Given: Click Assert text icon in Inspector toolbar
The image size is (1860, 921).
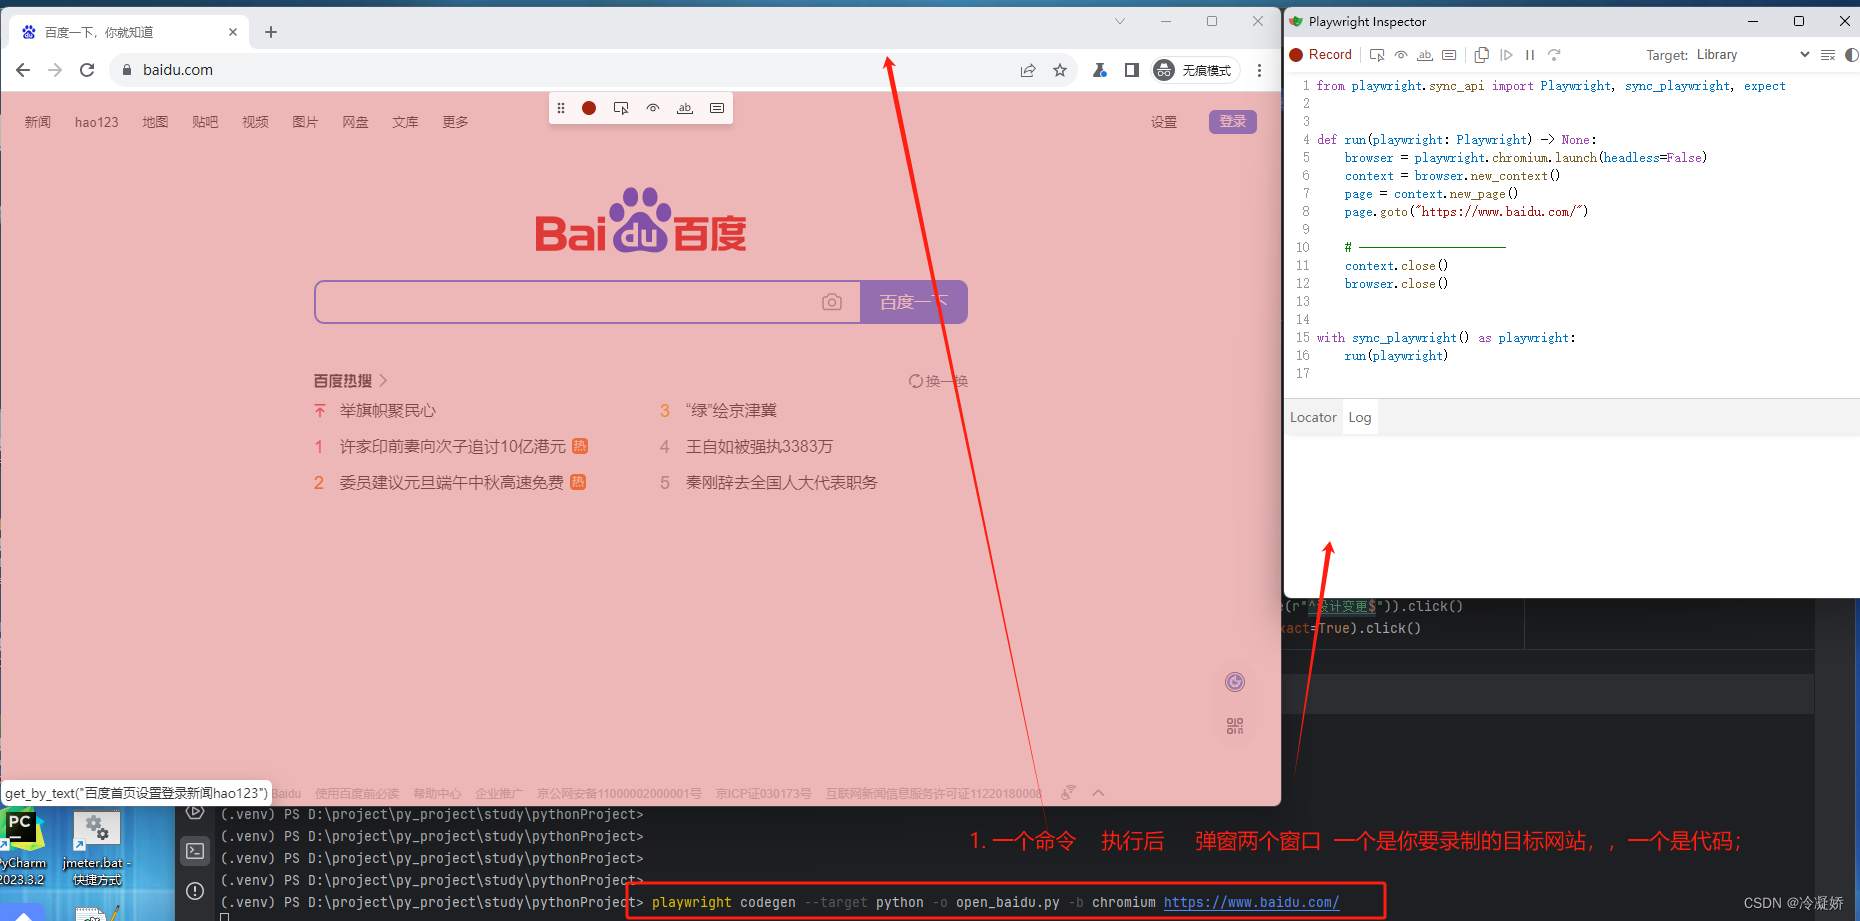Looking at the screenshot, I should coord(1425,55).
